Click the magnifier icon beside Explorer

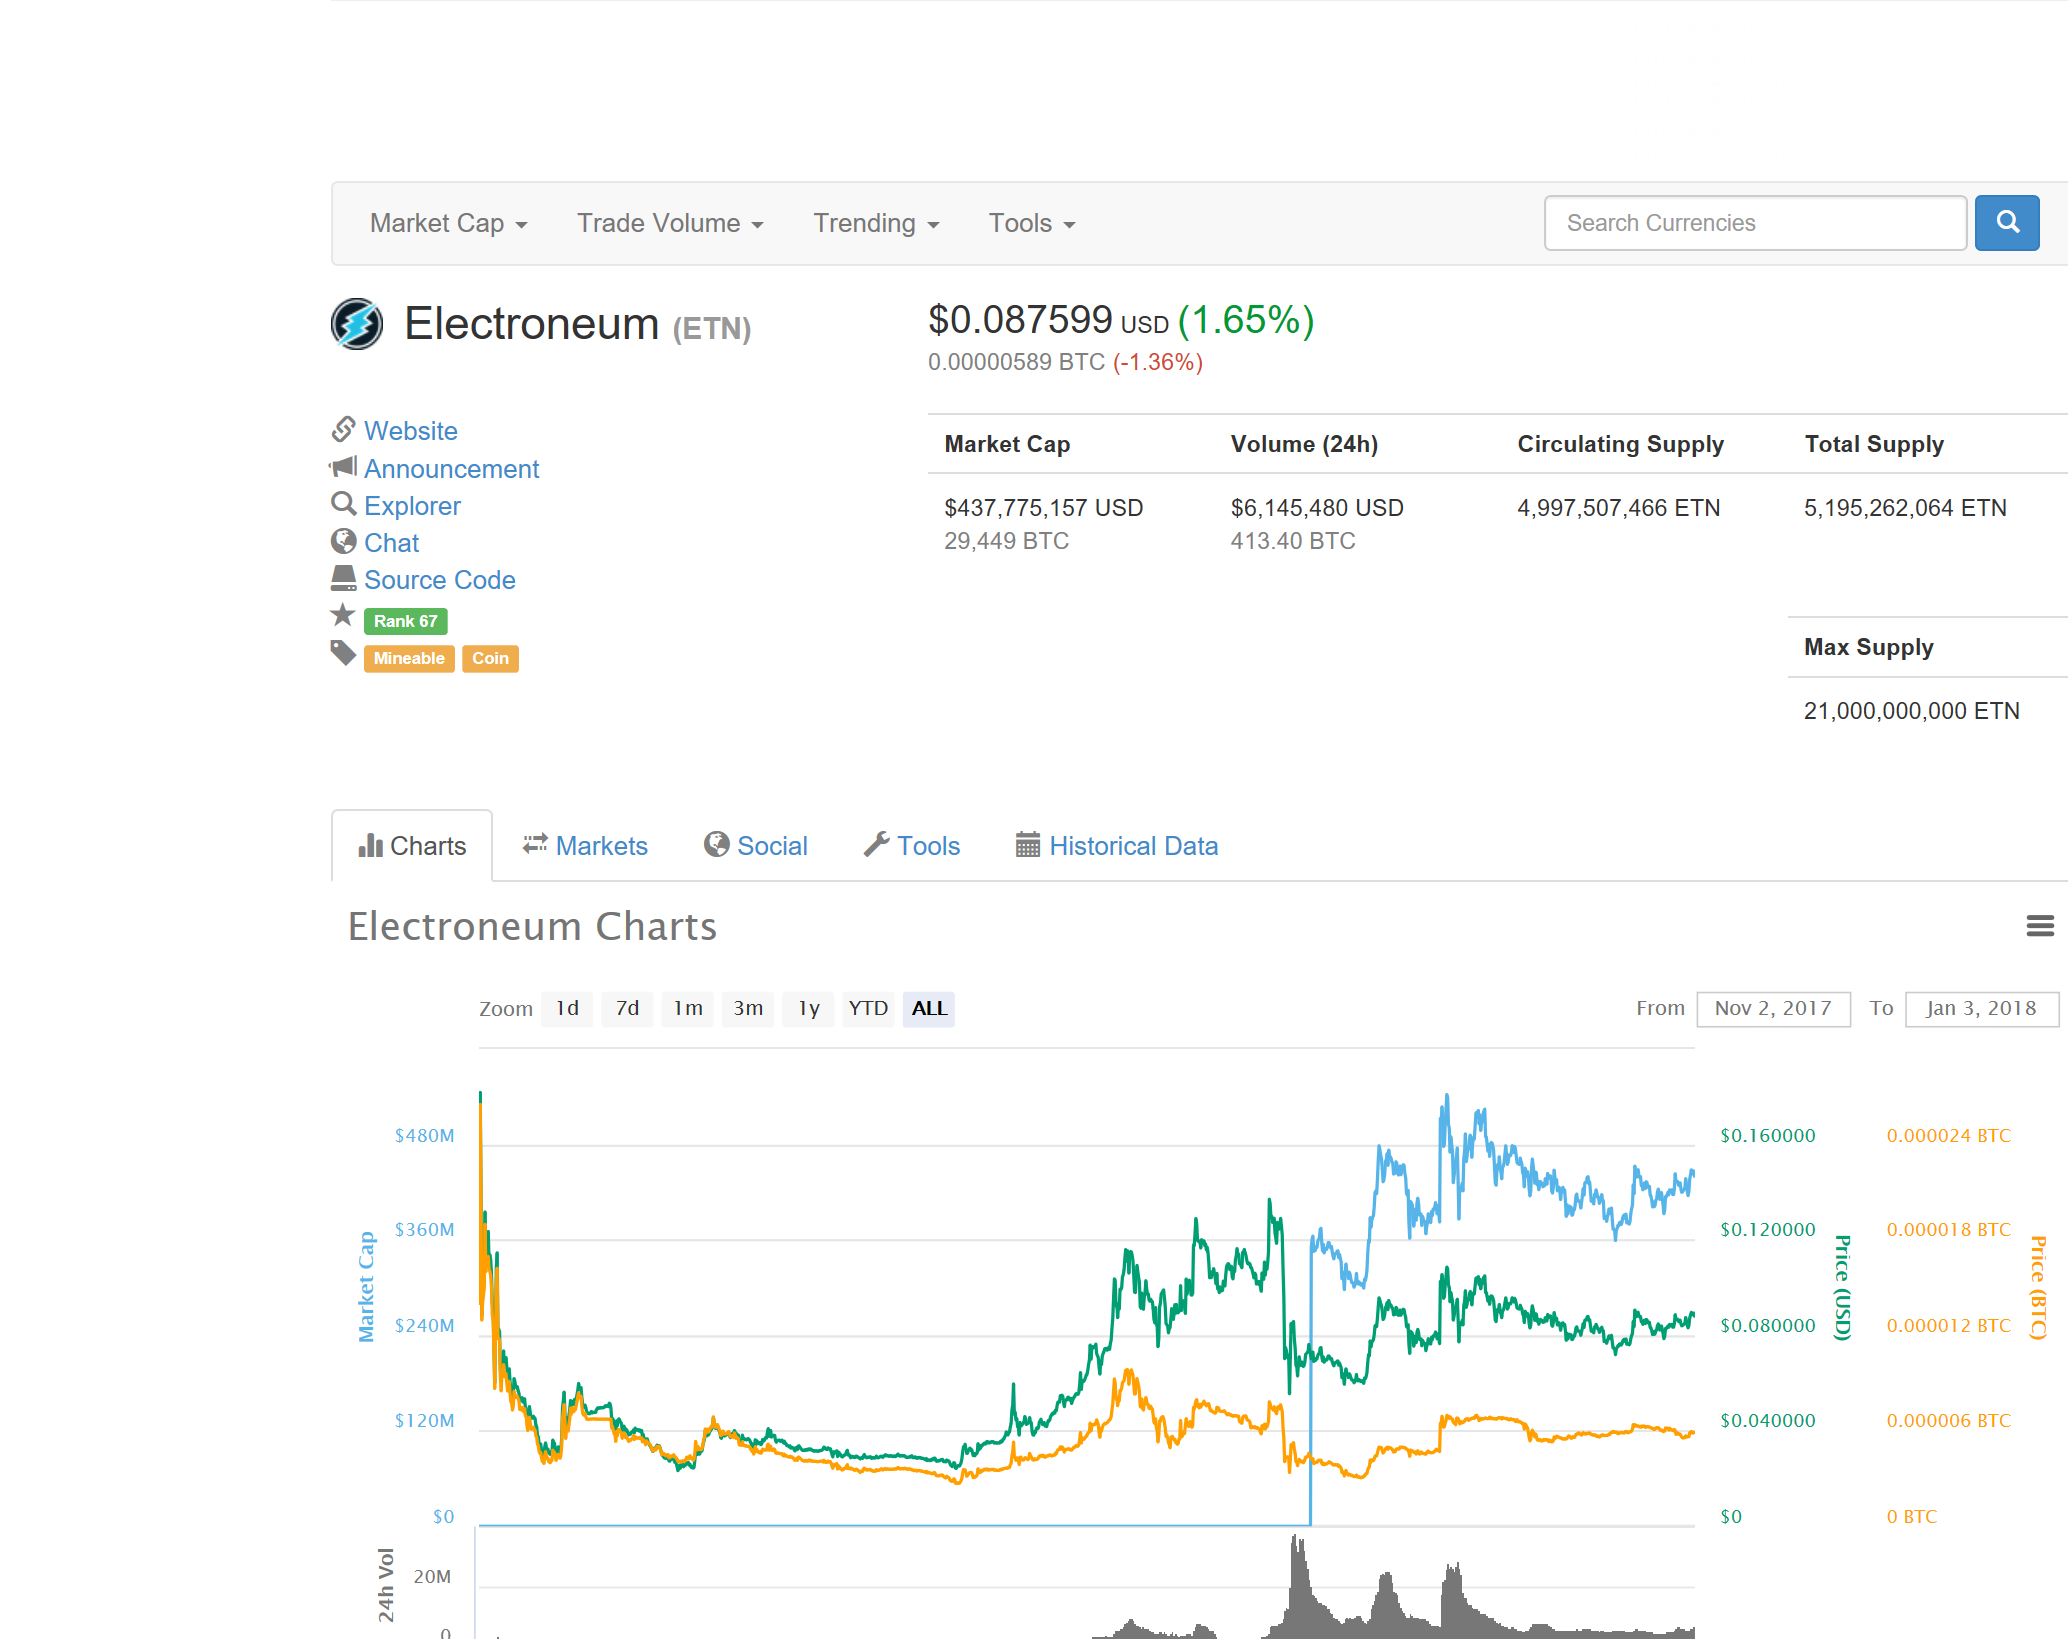[x=343, y=504]
